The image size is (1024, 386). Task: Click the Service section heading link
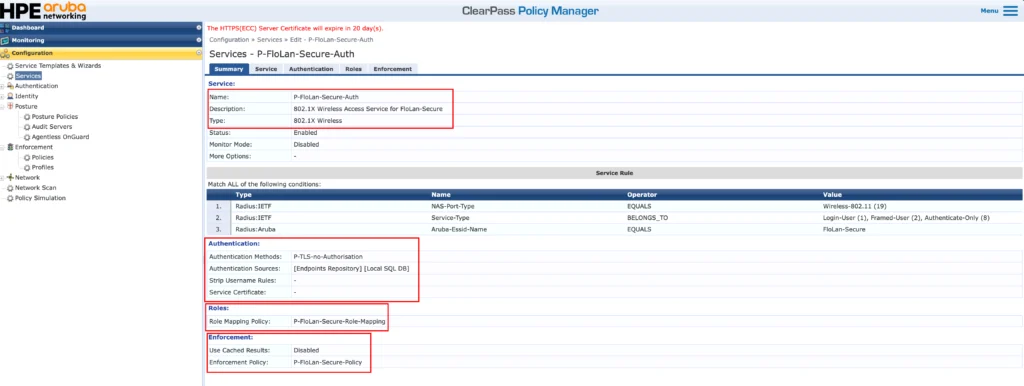[x=221, y=84]
